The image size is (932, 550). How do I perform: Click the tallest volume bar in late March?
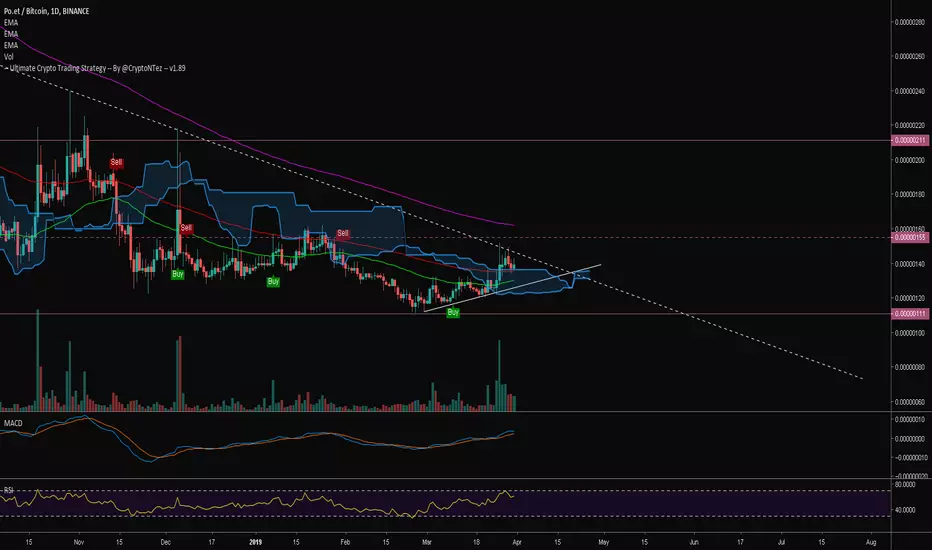click(x=498, y=376)
